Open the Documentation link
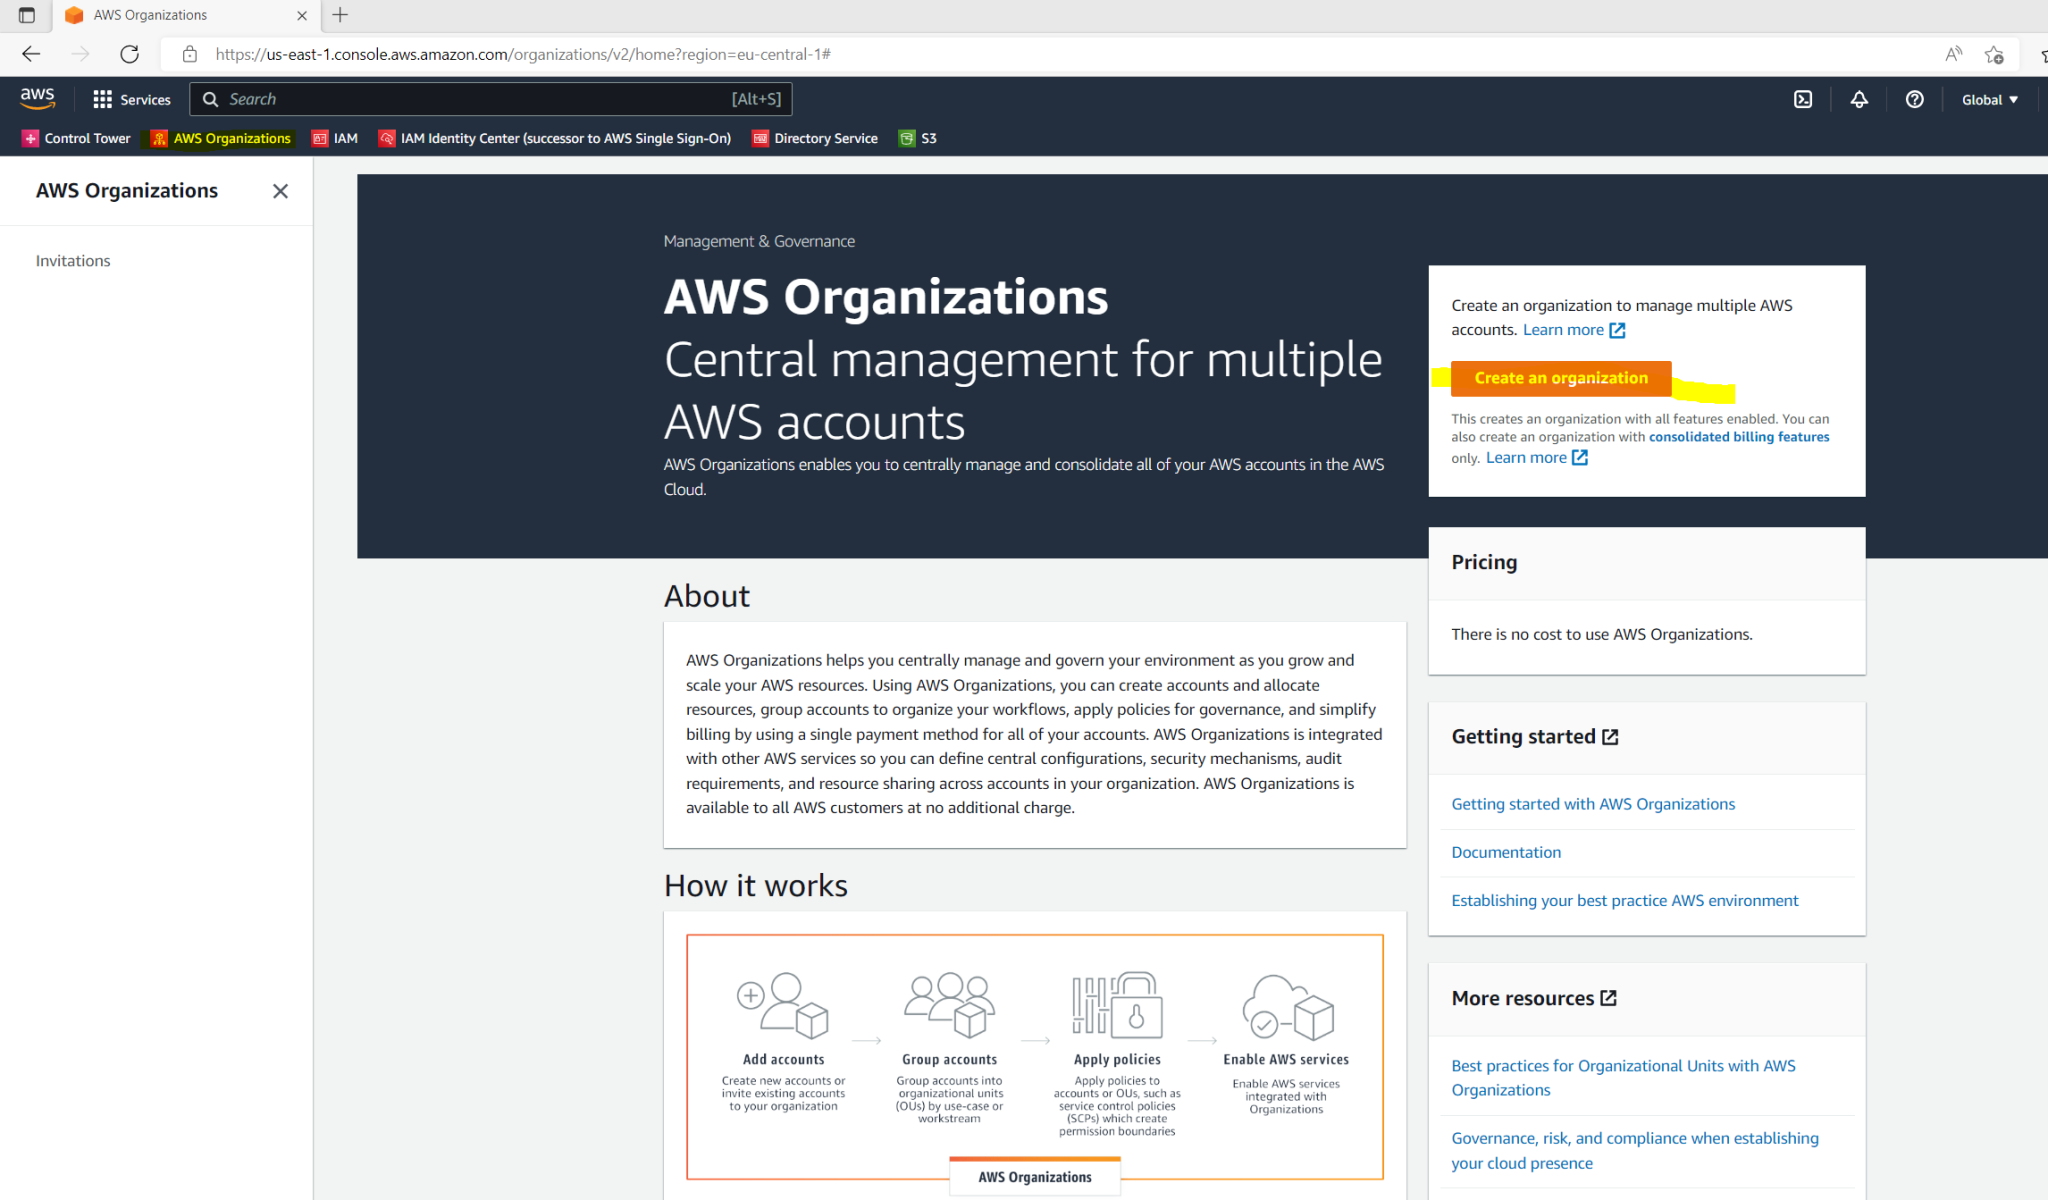The image size is (2048, 1200). coord(1506,851)
